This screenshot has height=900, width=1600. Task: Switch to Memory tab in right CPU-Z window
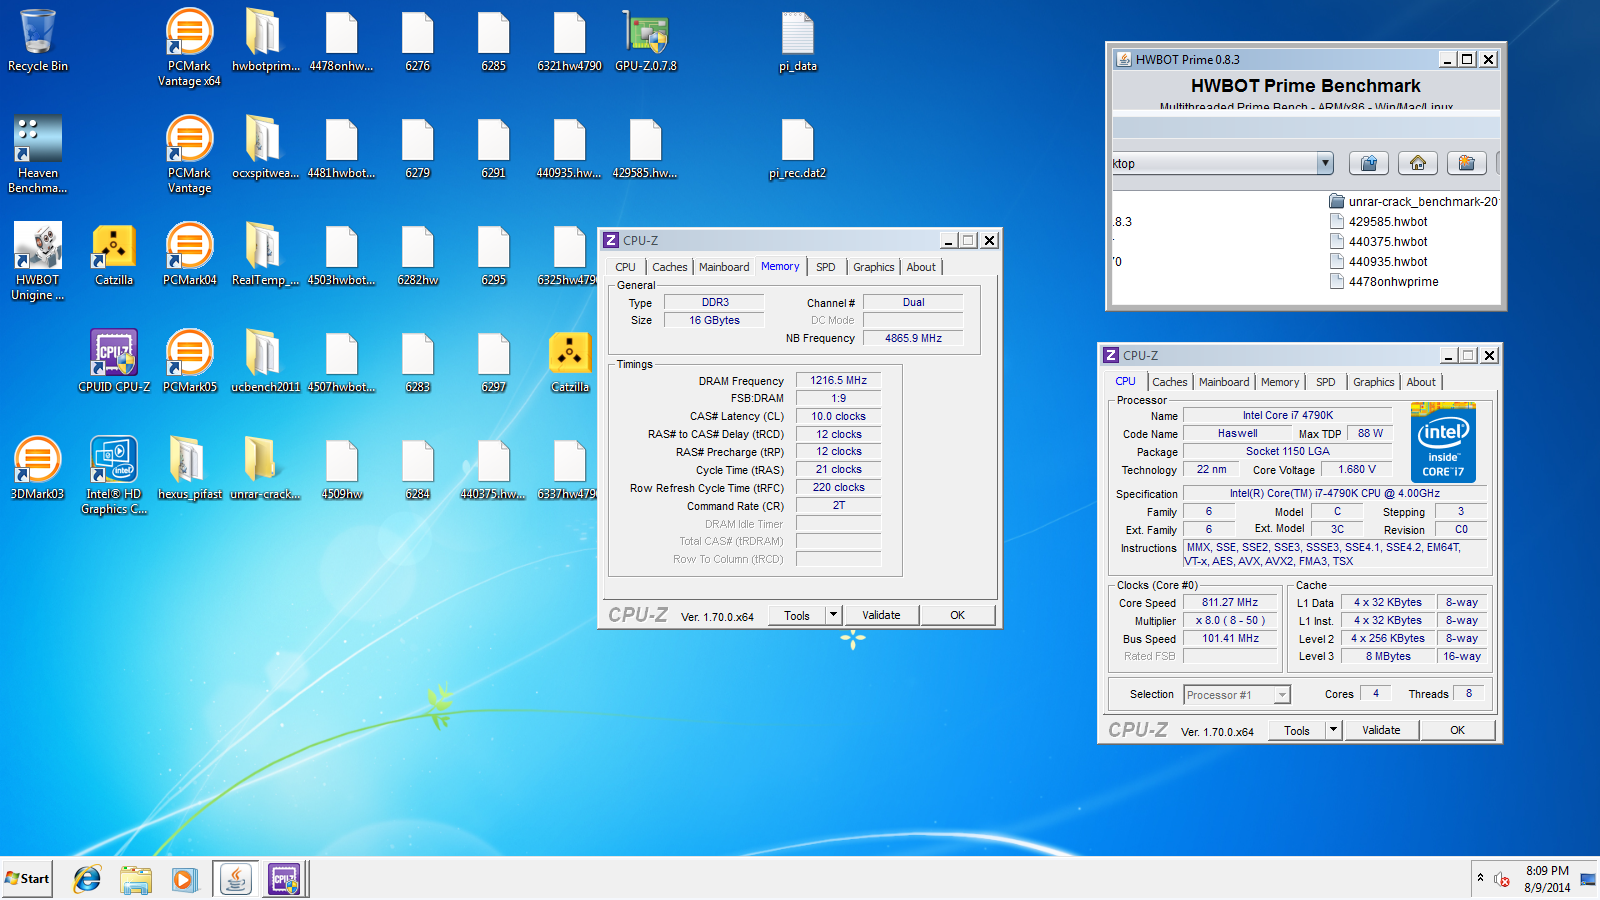coord(1280,382)
